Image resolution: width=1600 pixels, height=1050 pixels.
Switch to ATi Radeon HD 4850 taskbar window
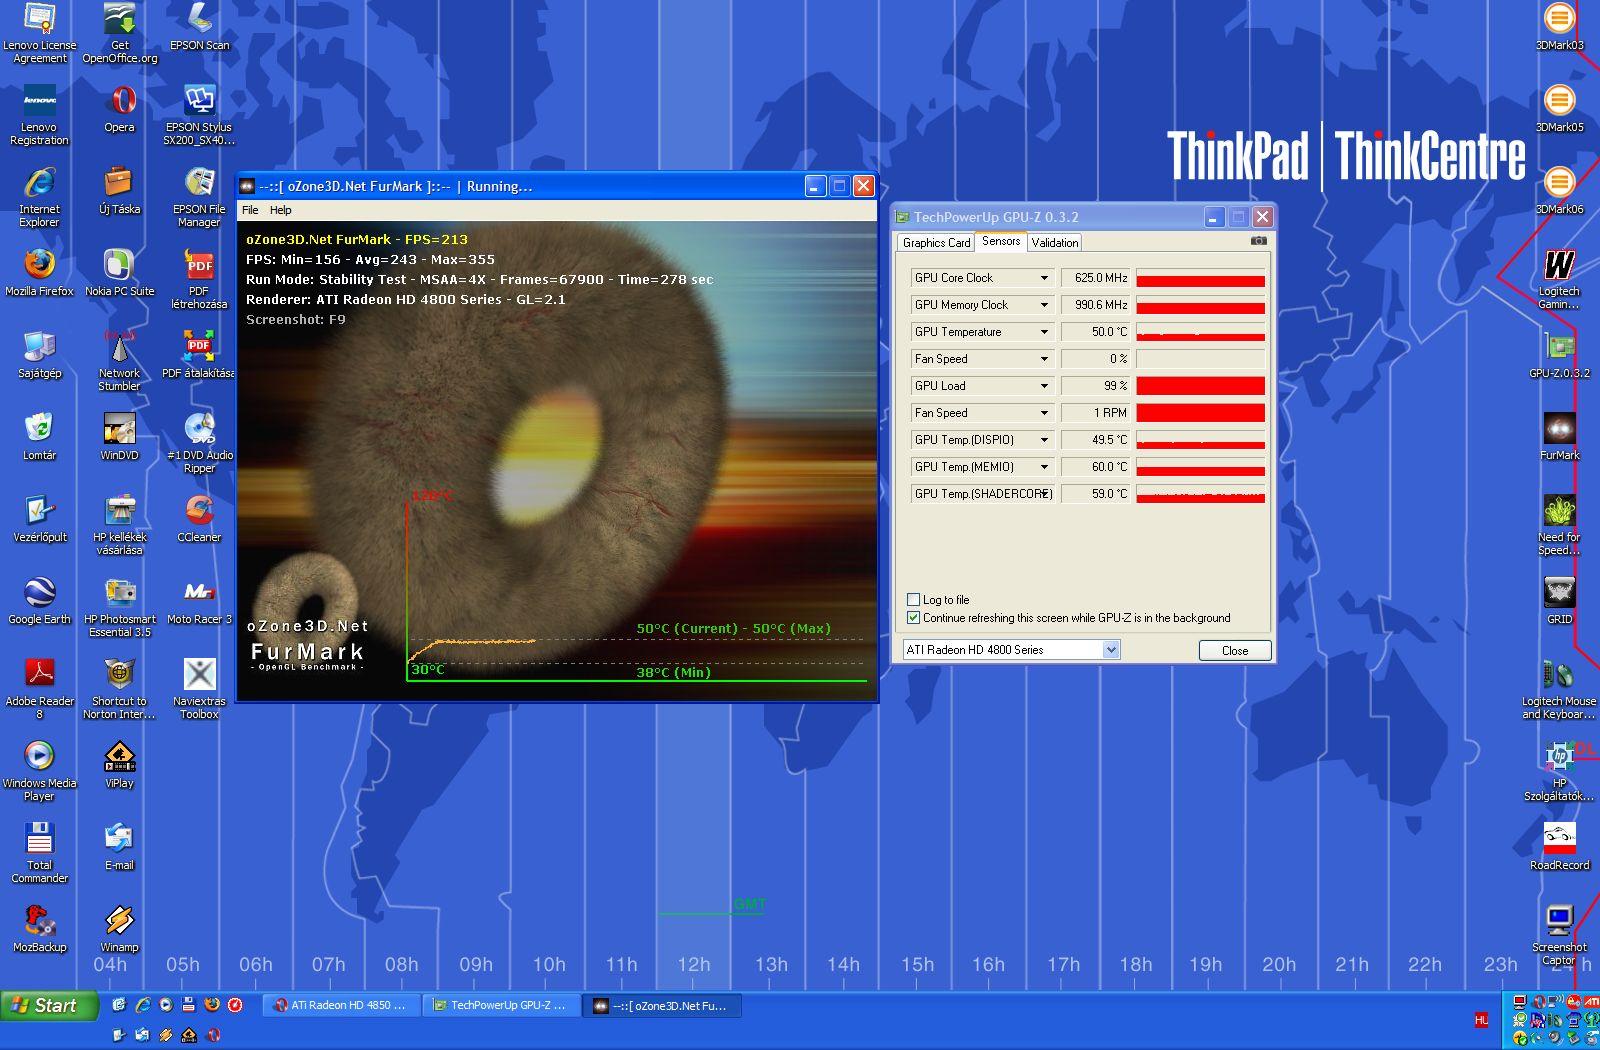click(341, 1005)
